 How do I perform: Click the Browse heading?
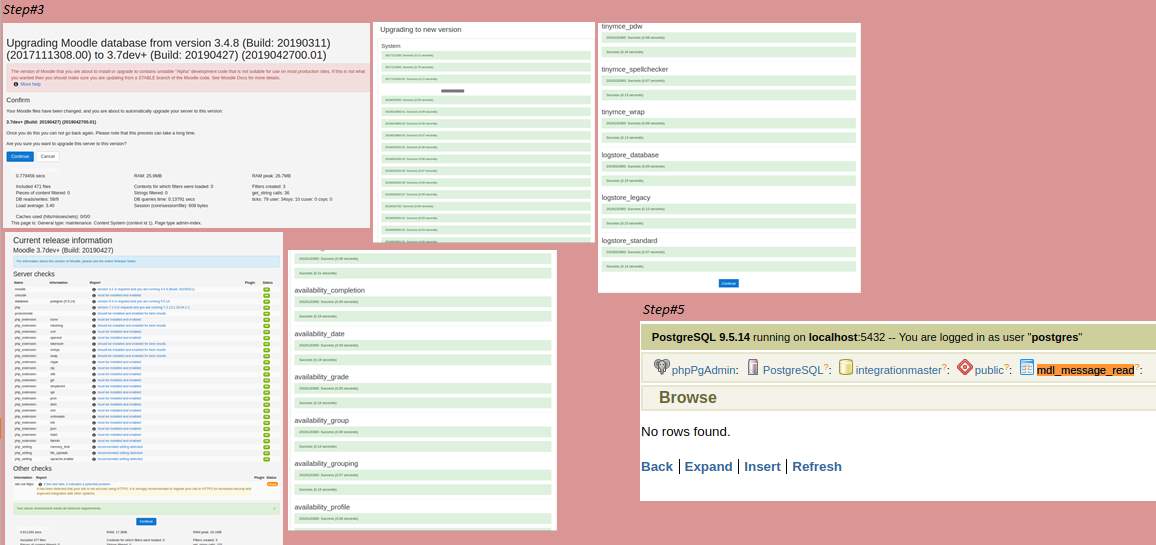pos(688,398)
